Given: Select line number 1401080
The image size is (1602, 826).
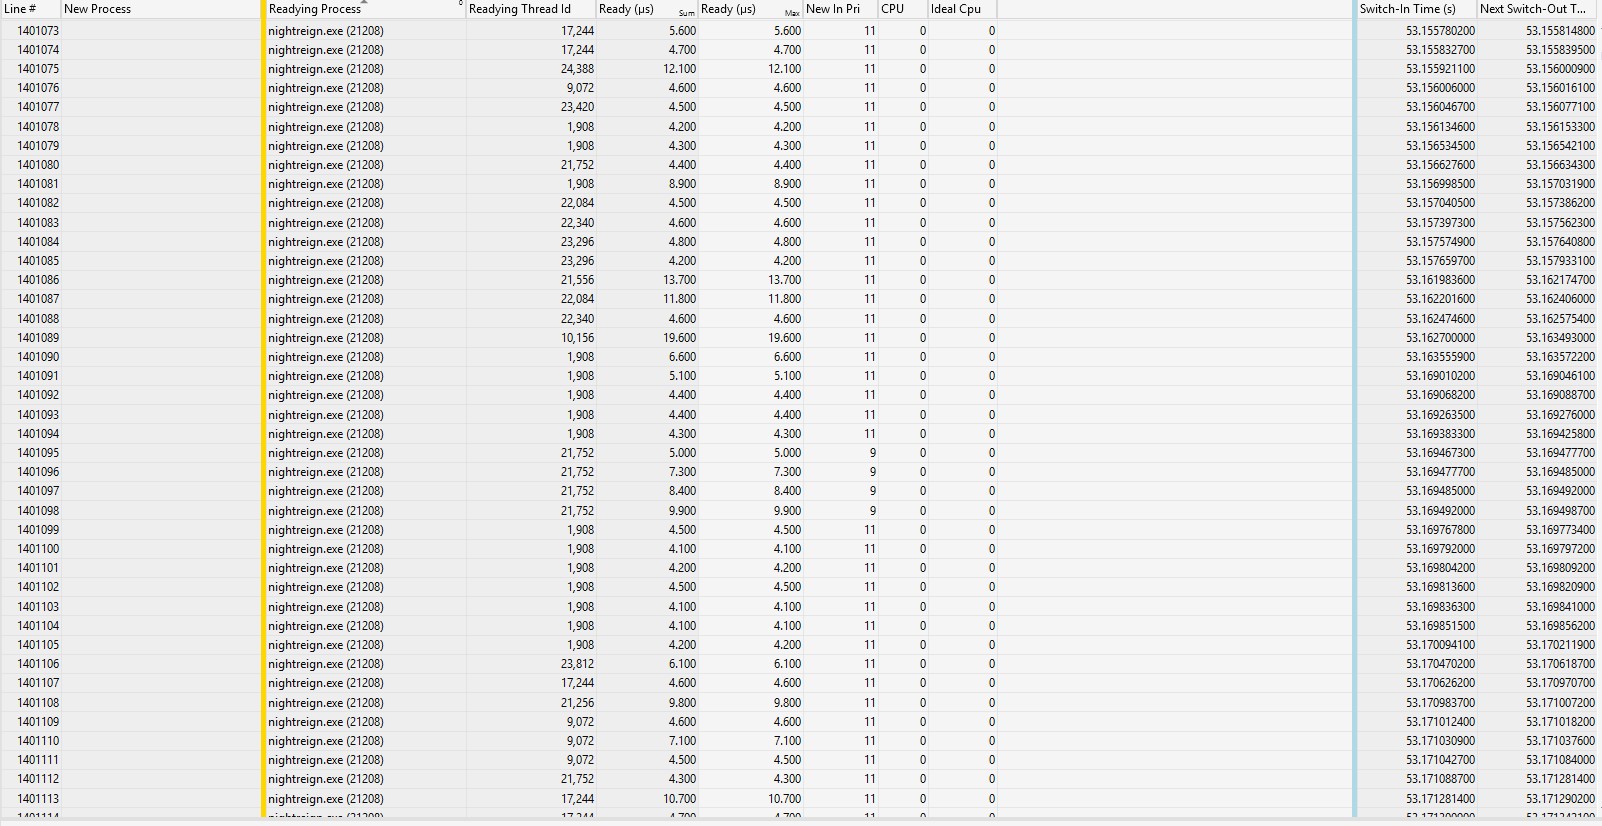Looking at the screenshot, I should coord(38,165).
